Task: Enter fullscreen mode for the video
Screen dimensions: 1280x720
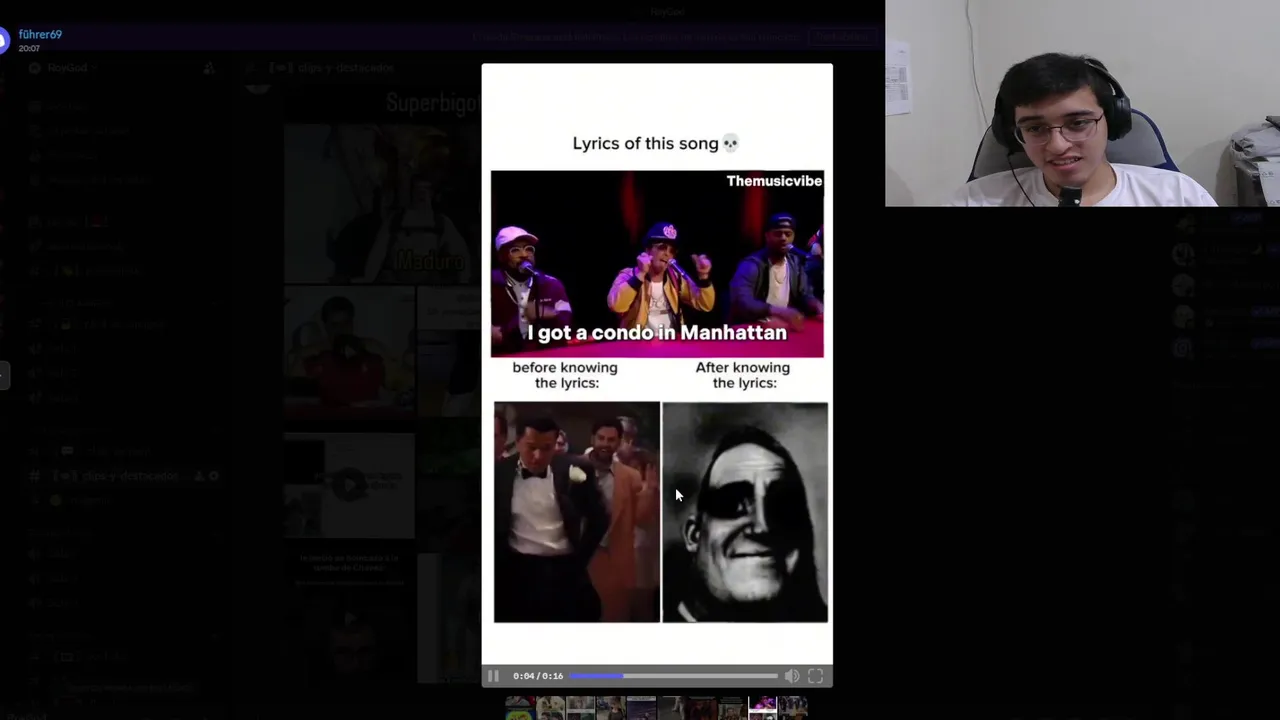Action: click(x=816, y=676)
